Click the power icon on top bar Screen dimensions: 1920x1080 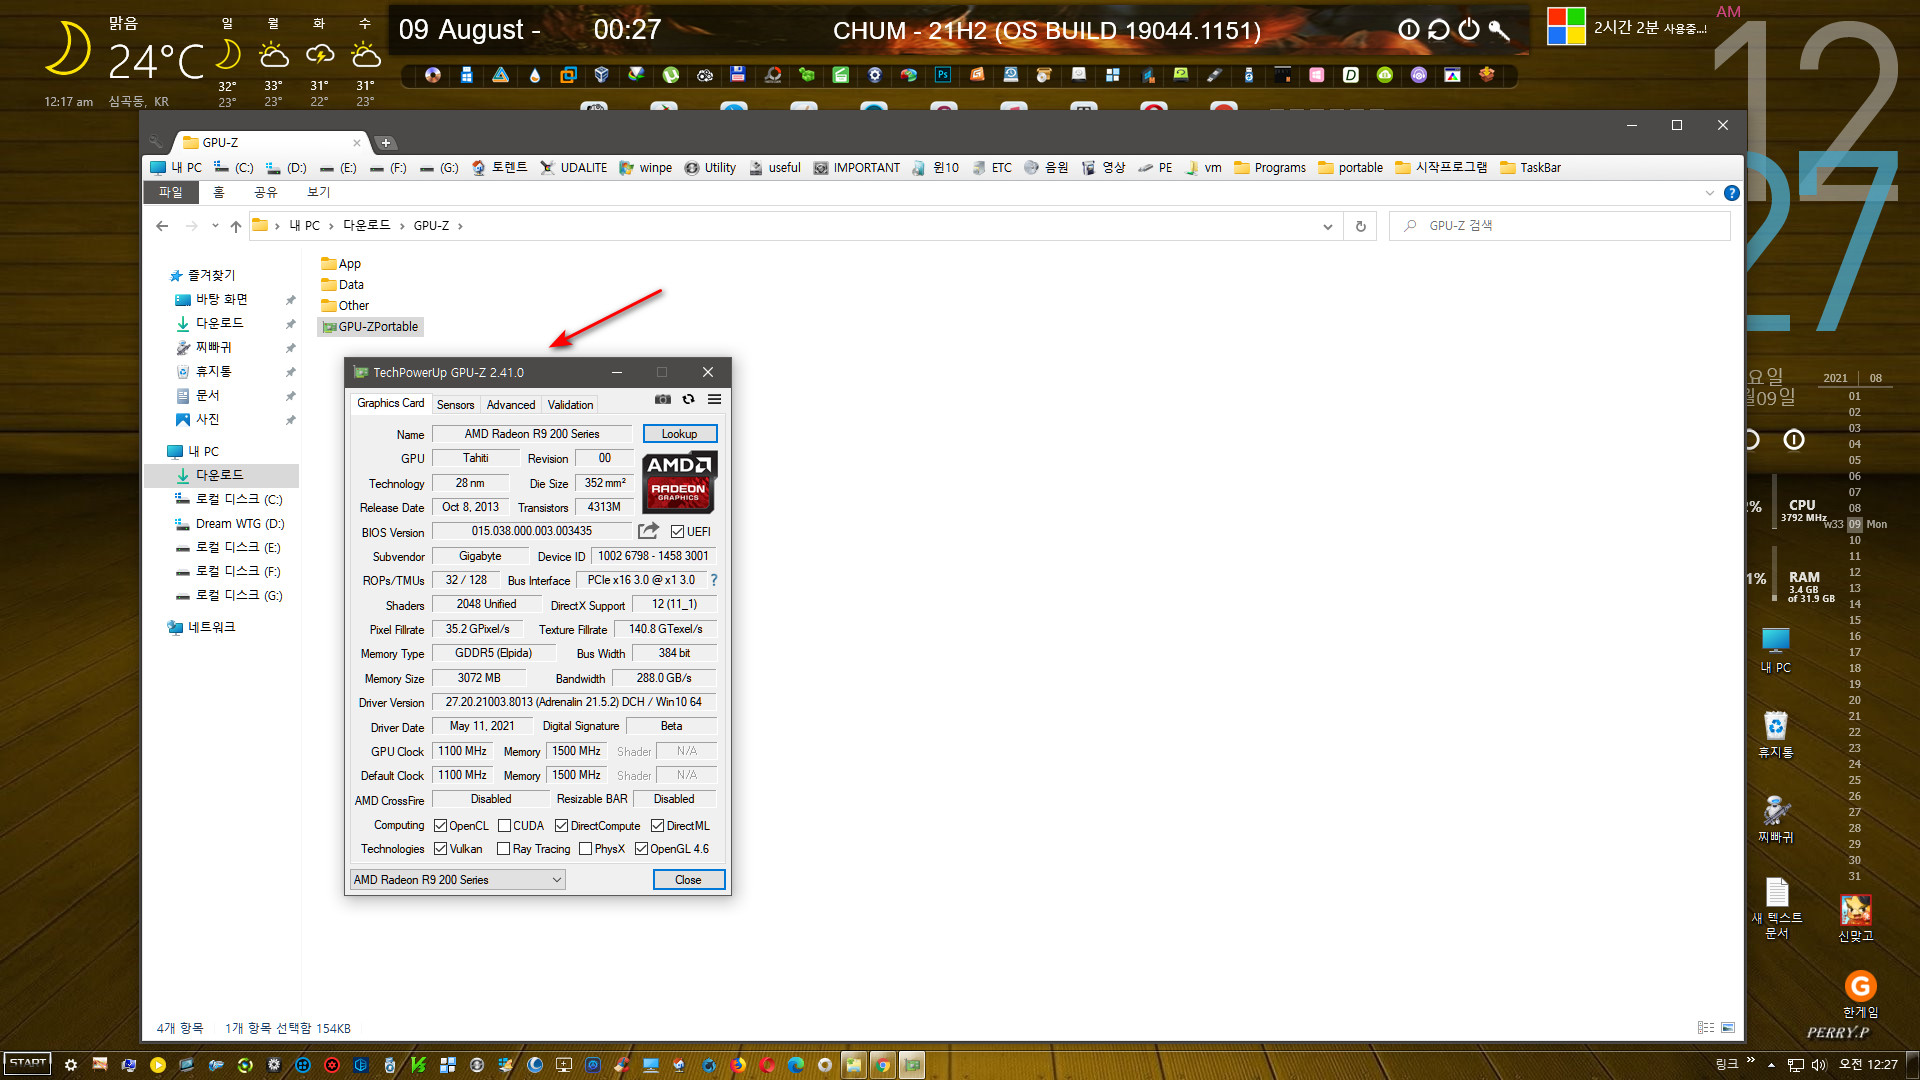1468,30
